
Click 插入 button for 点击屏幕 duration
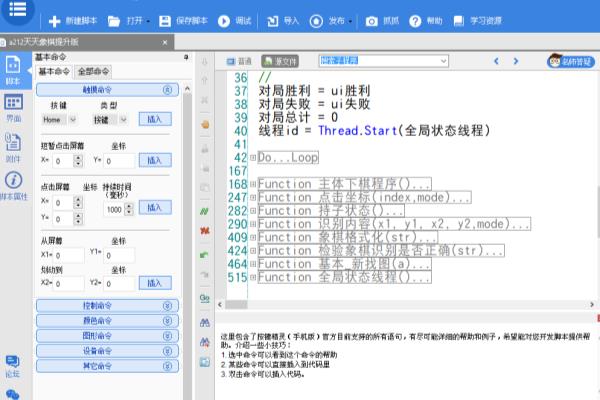pos(155,207)
